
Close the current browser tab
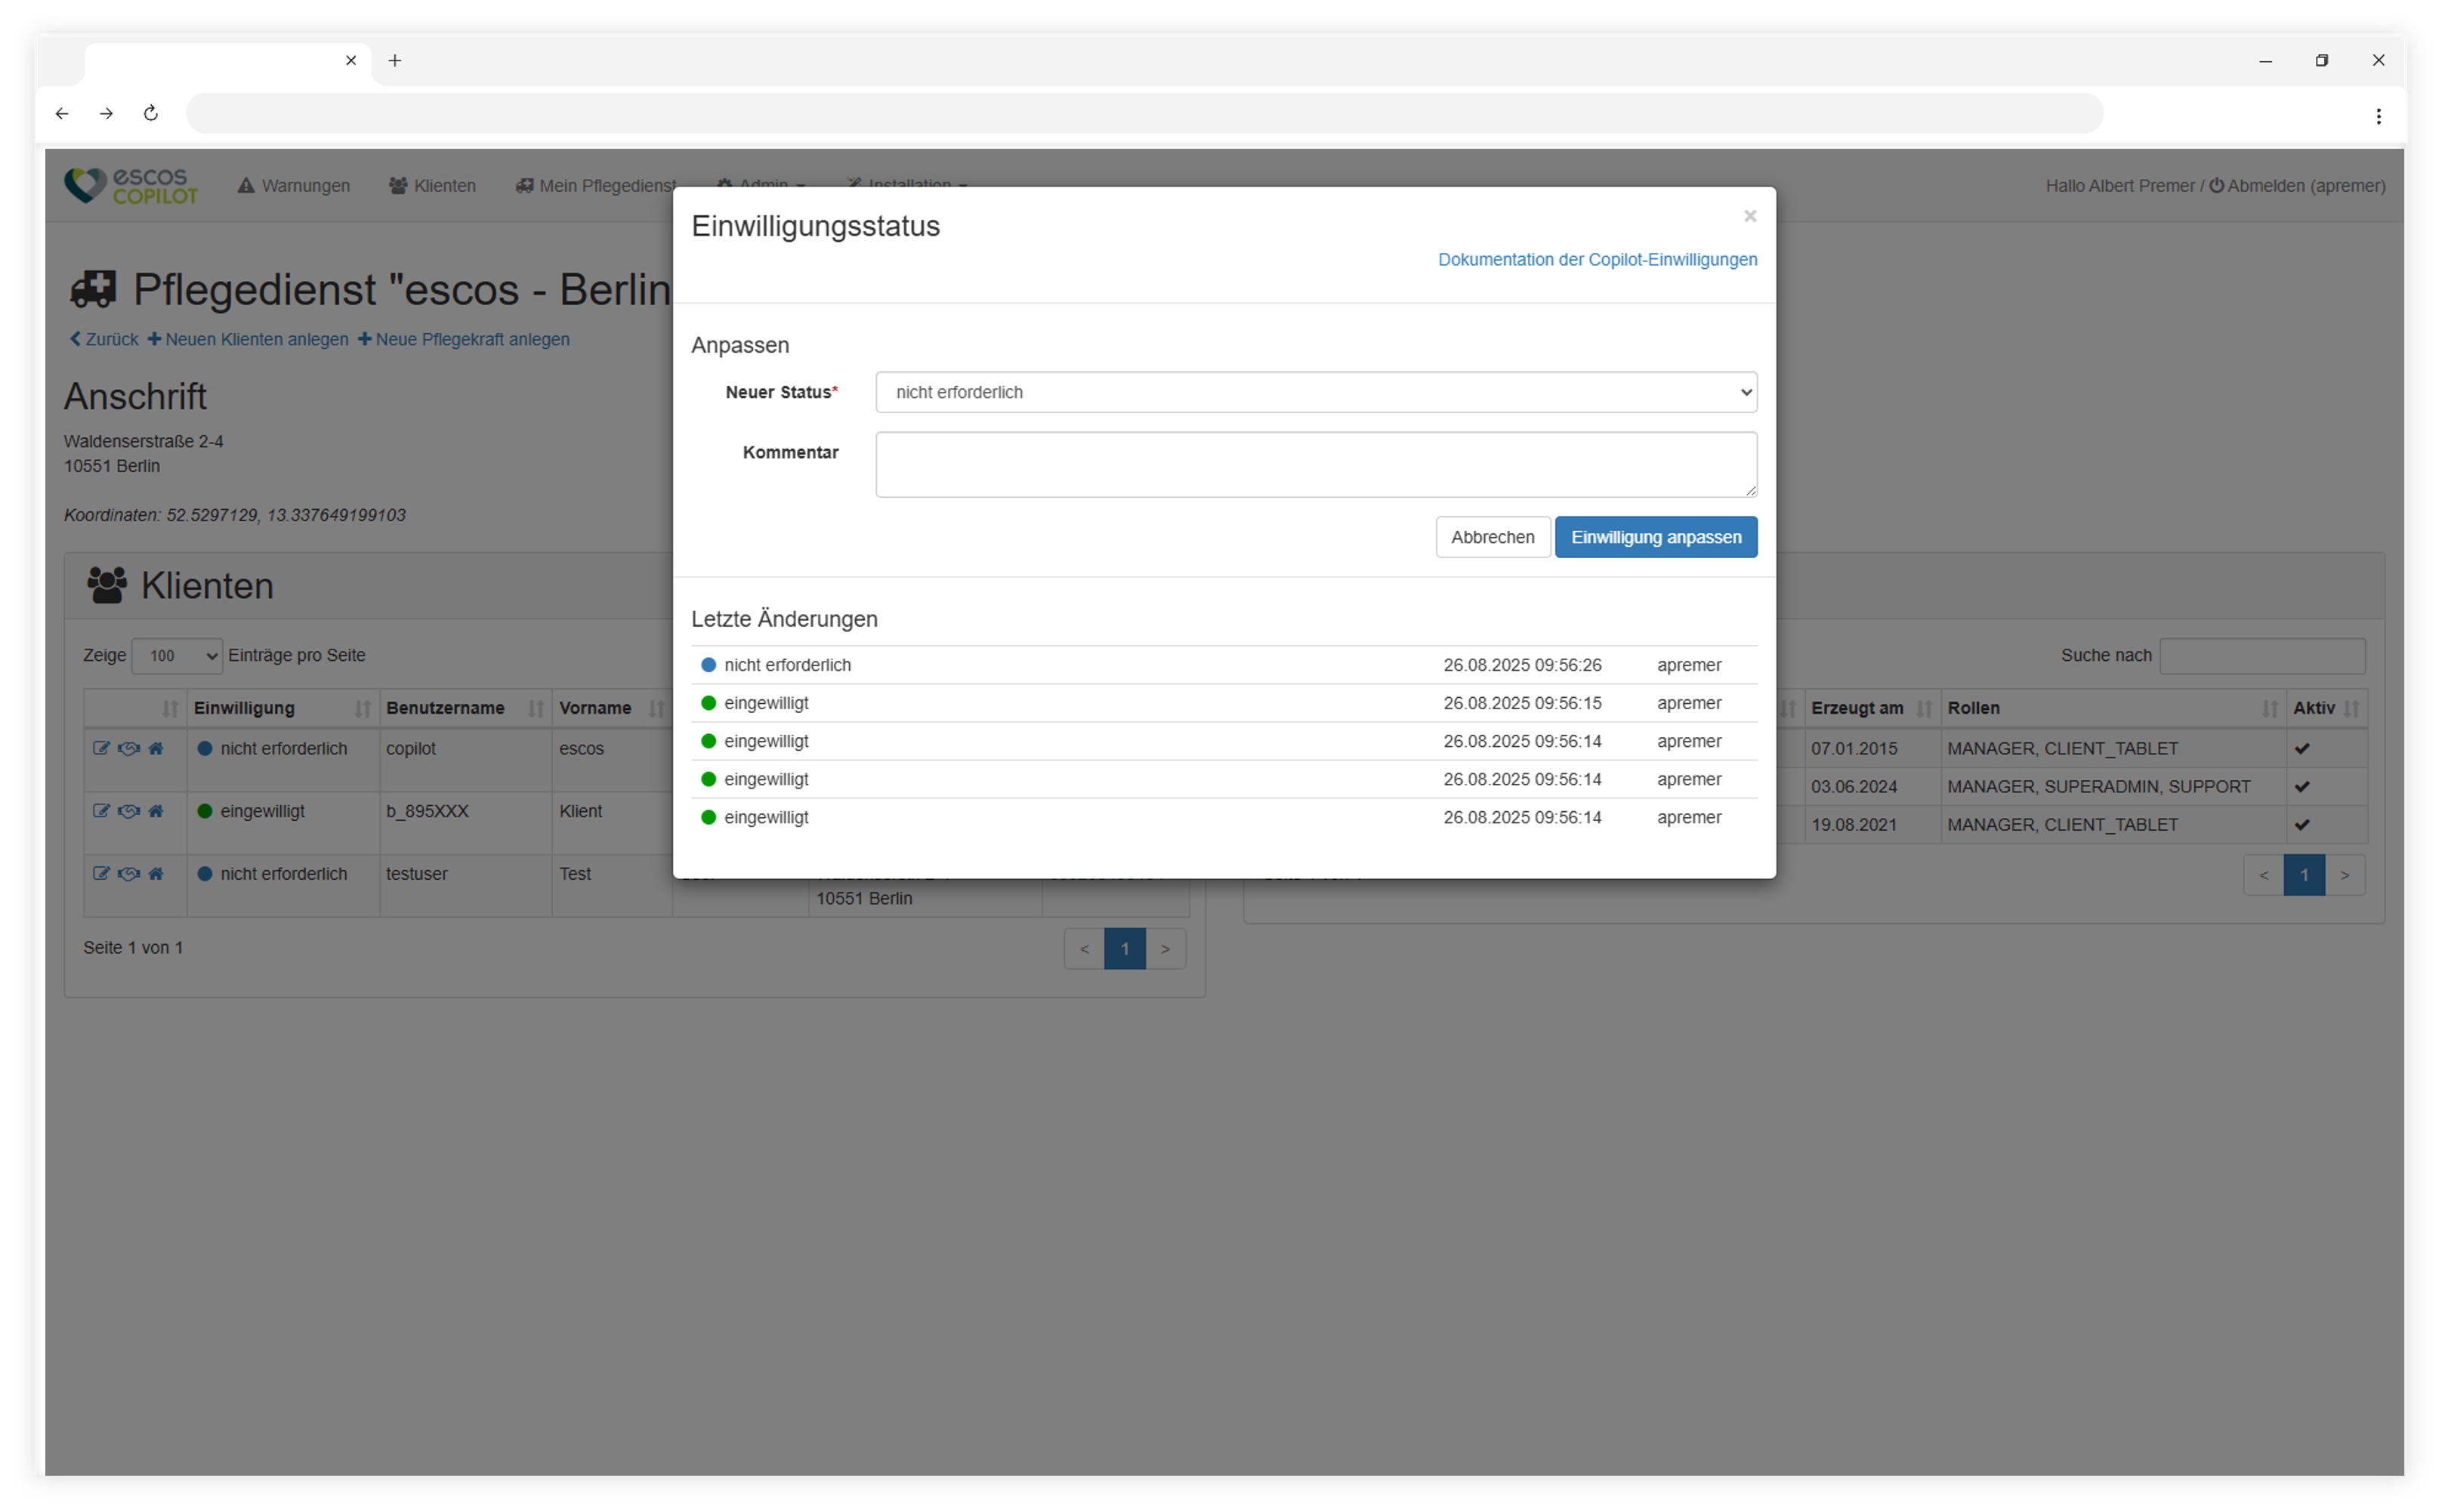(351, 60)
